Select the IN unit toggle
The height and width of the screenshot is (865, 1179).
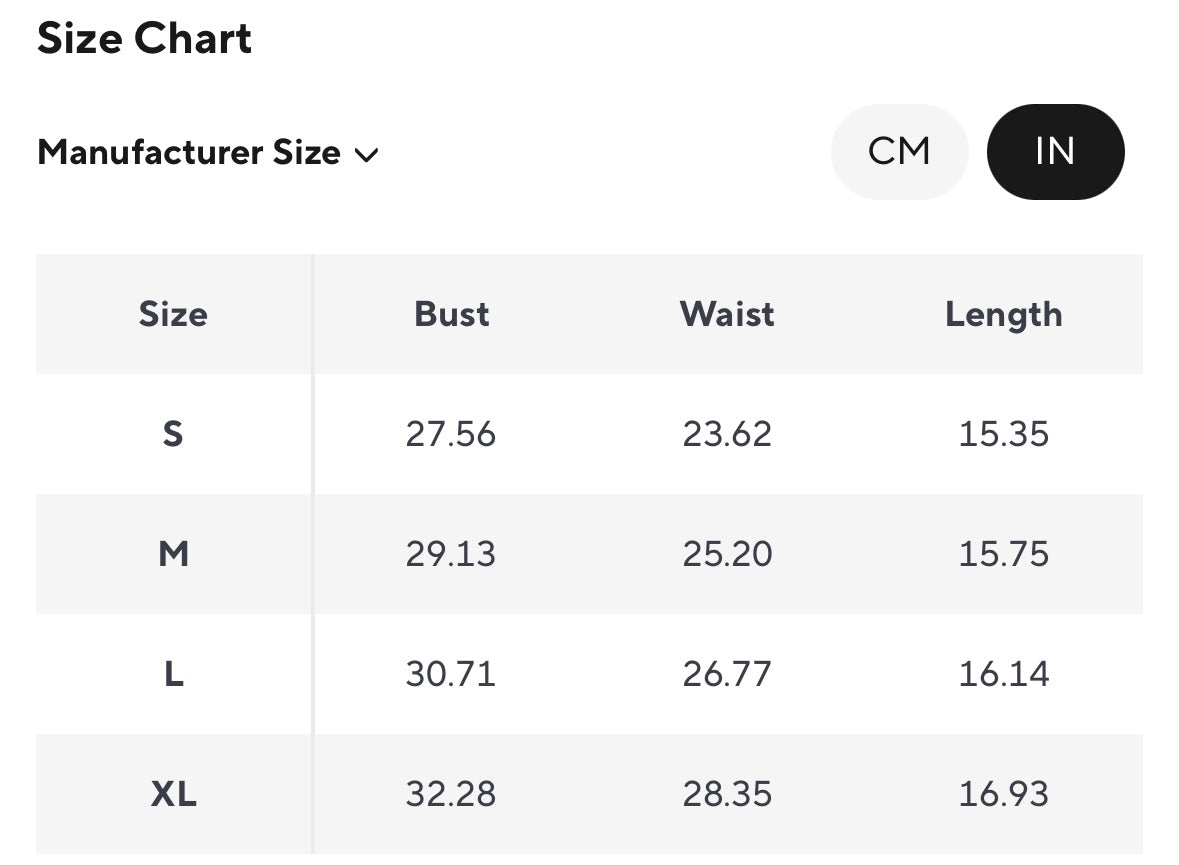1055,152
